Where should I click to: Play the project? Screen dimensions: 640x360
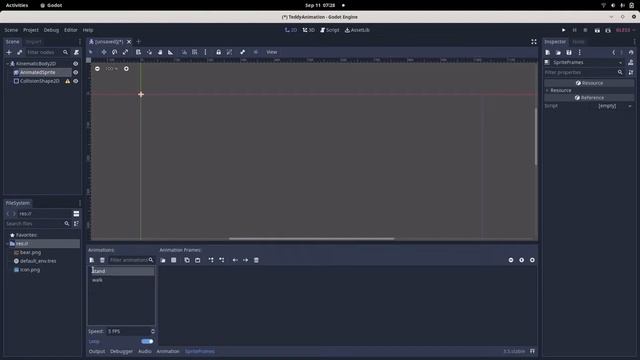tap(563, 30)
